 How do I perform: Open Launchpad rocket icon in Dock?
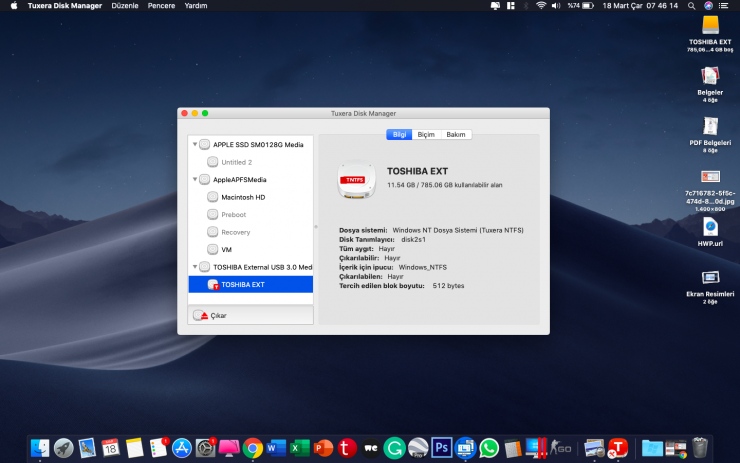coord(63,448)
